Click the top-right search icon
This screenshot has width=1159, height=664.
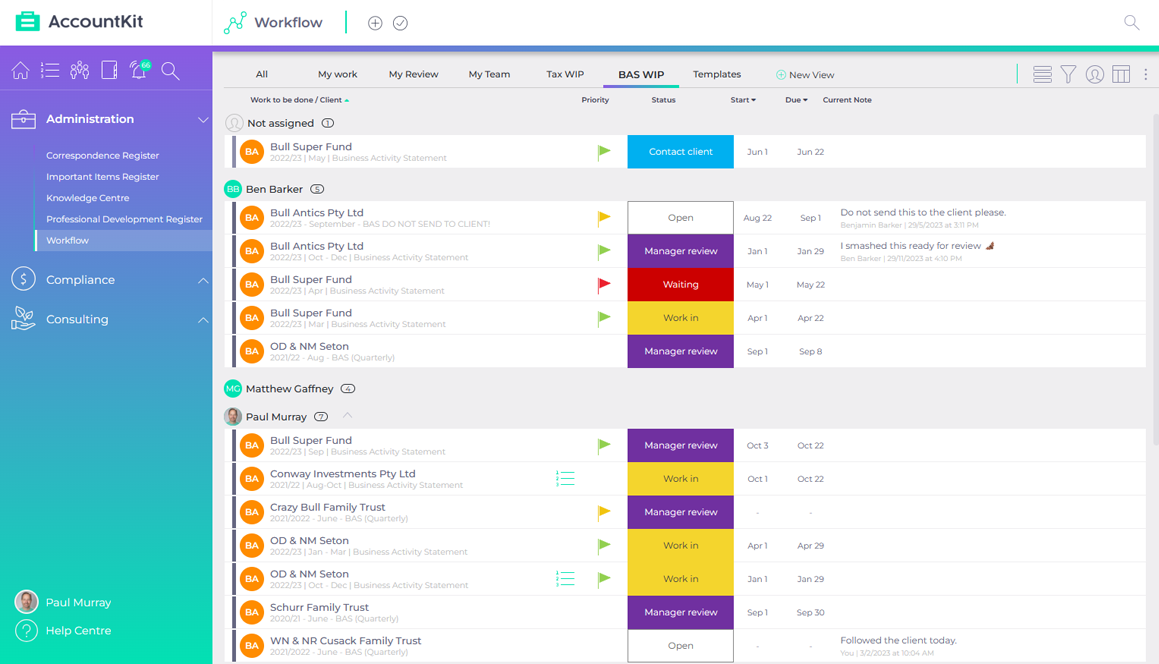(x=1131, y=22)
